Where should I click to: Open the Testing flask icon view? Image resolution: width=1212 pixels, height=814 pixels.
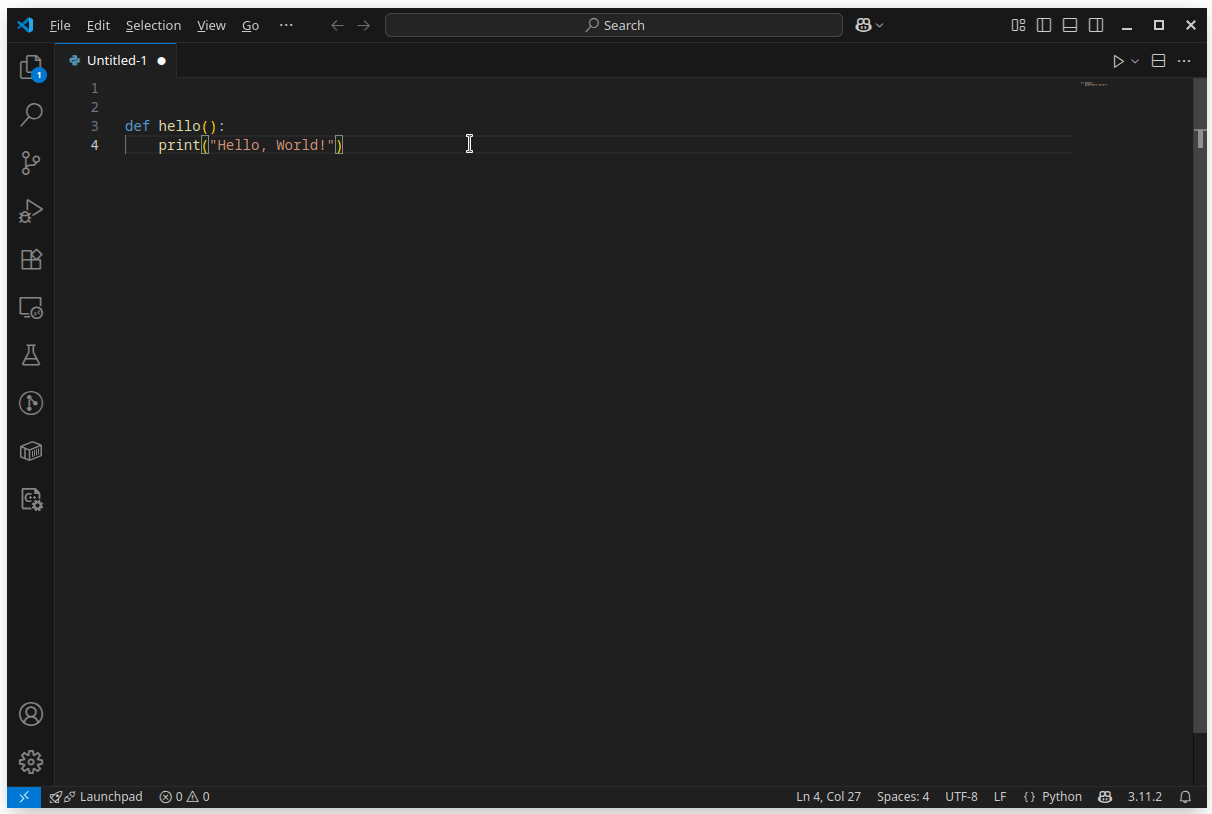[x=31, y=355]
